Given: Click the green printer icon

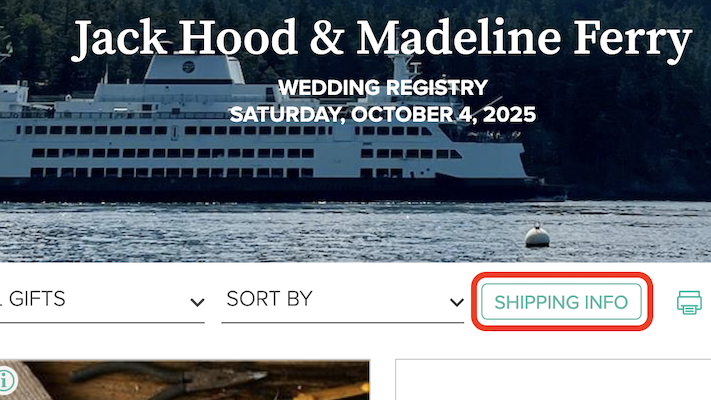Looking at the screenshot, I should [689, 302].
